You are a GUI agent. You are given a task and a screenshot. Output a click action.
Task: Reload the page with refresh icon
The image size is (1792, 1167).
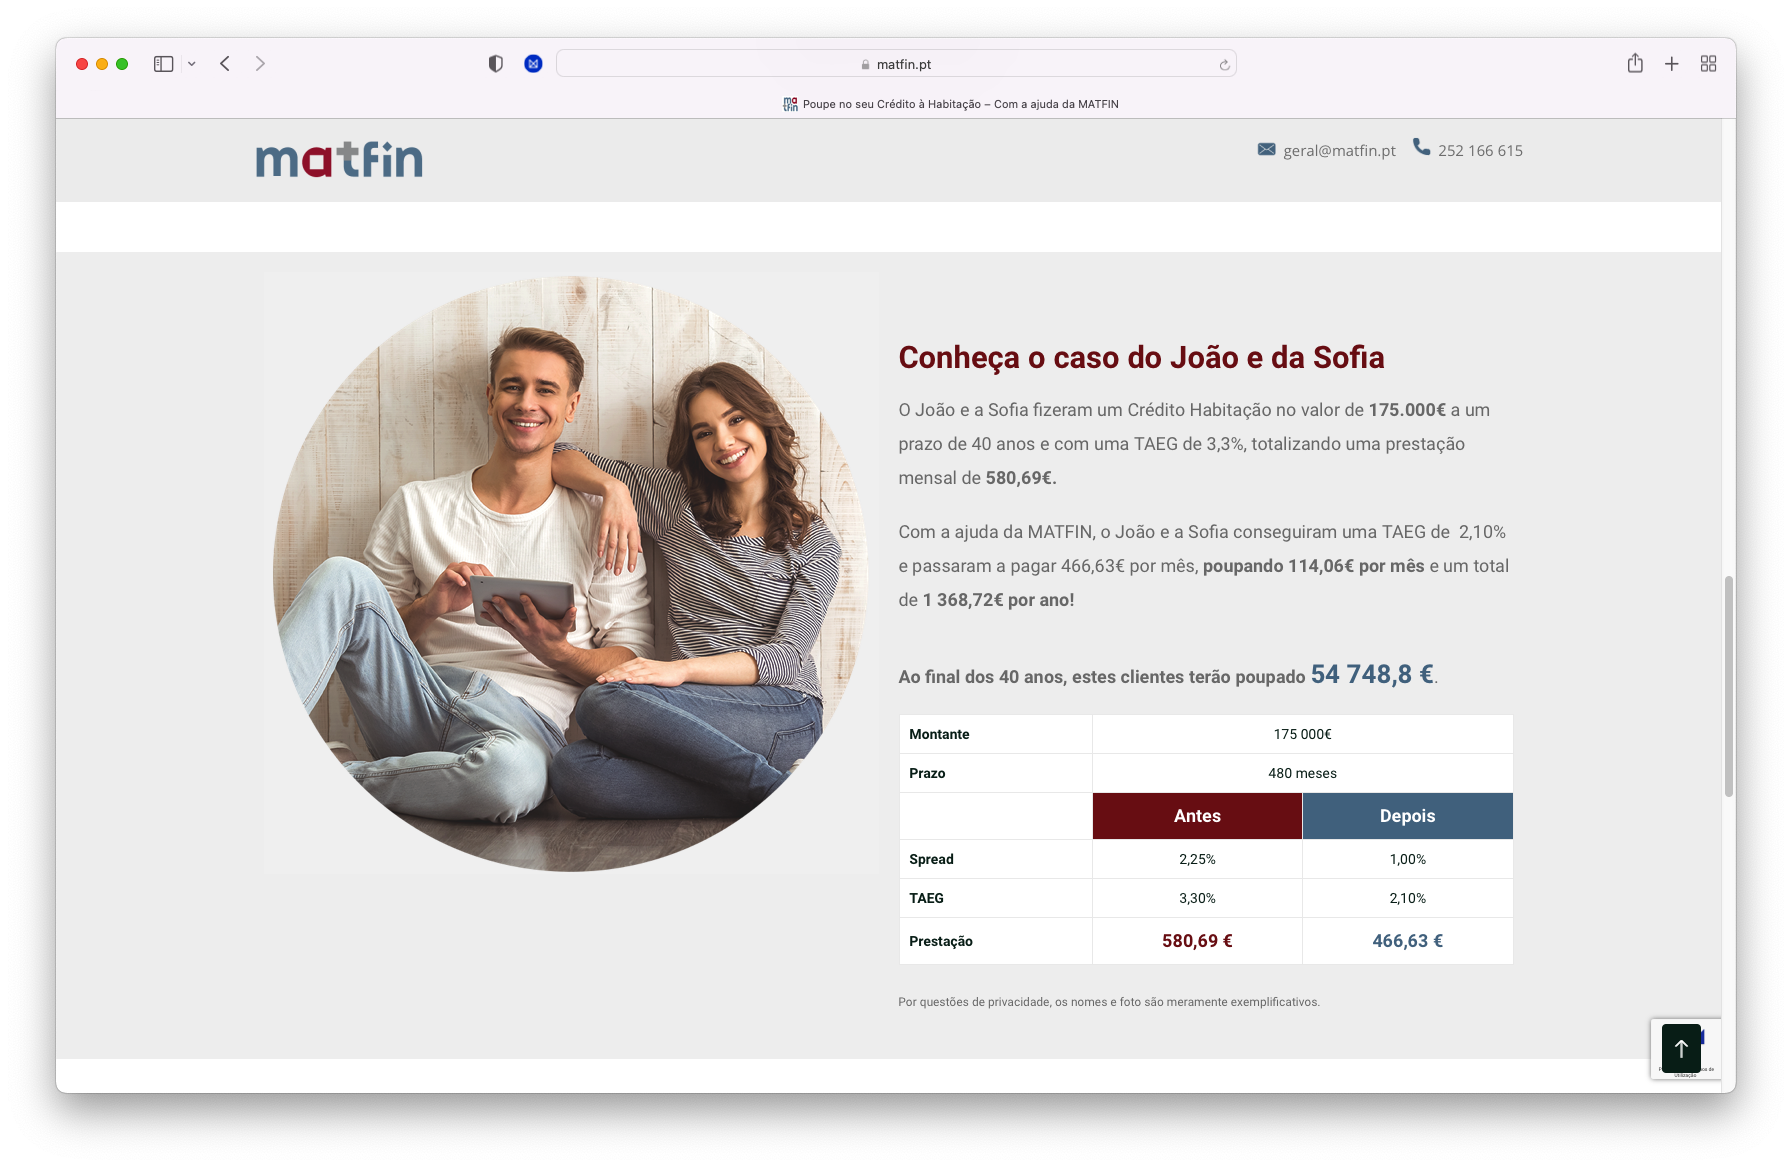pos(1224,65)
